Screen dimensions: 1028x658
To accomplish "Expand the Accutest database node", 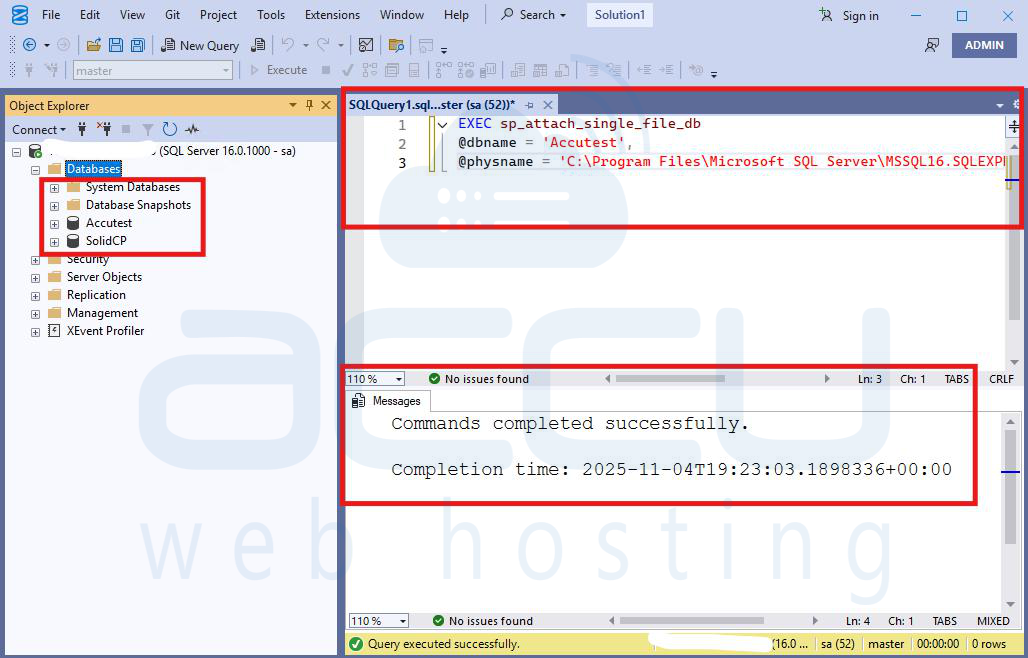I will click(55, 223).
